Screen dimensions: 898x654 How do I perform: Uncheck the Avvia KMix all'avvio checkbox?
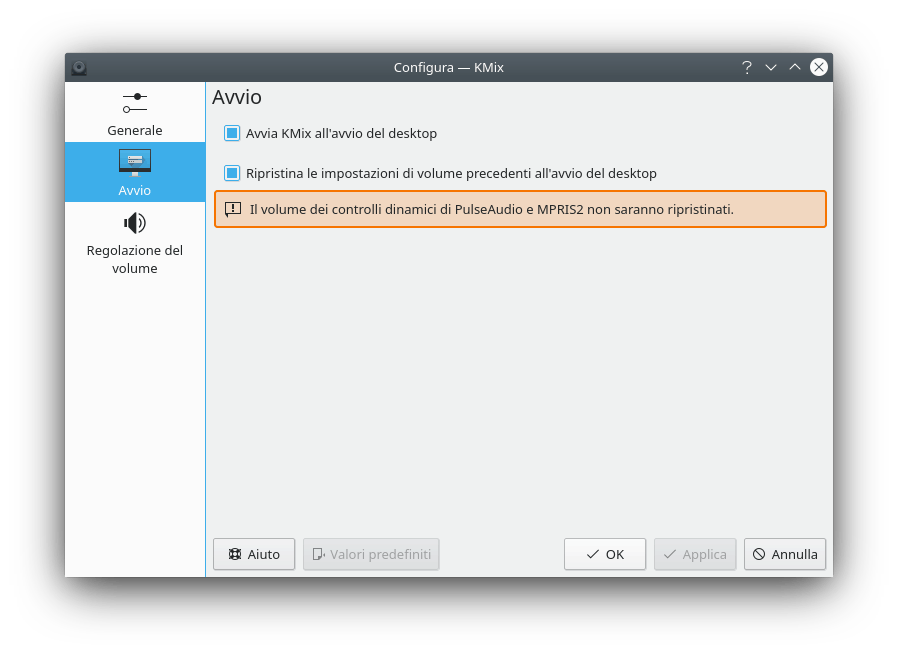(232, 133)
